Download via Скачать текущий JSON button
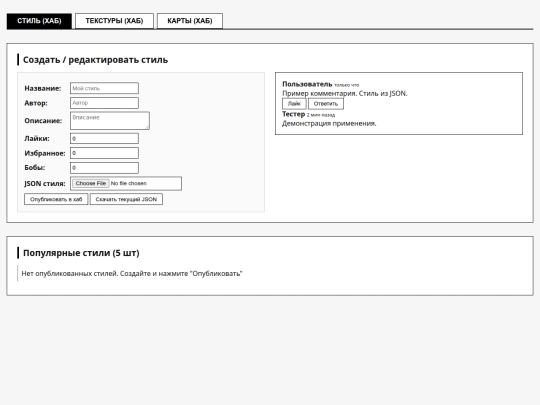 coord(126,199)
